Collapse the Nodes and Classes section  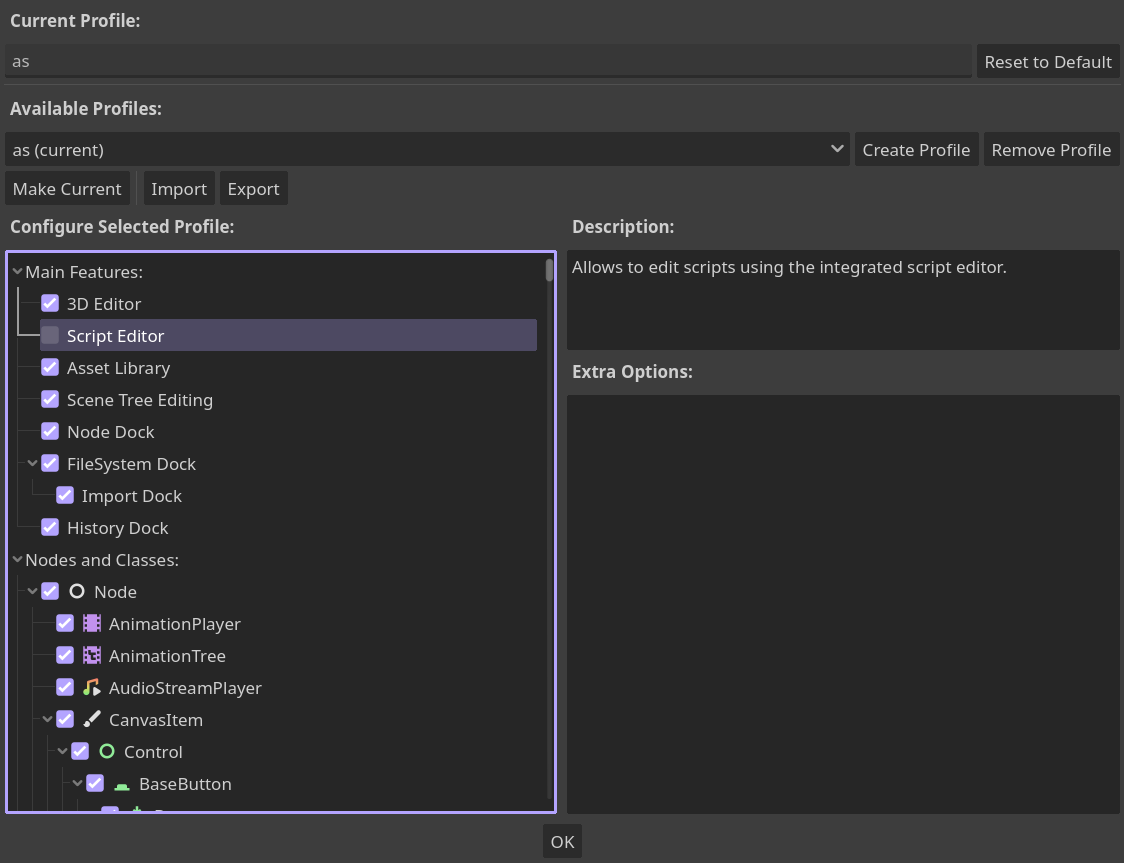tap(17, 559)
